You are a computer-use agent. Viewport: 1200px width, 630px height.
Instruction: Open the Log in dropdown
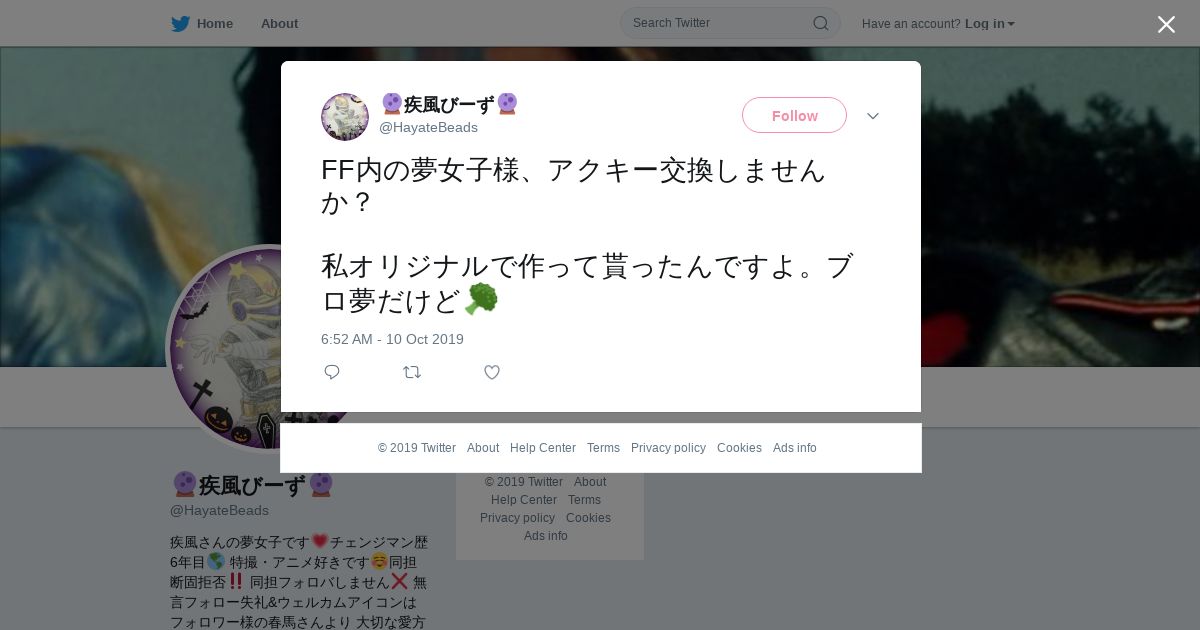[989, 24]
